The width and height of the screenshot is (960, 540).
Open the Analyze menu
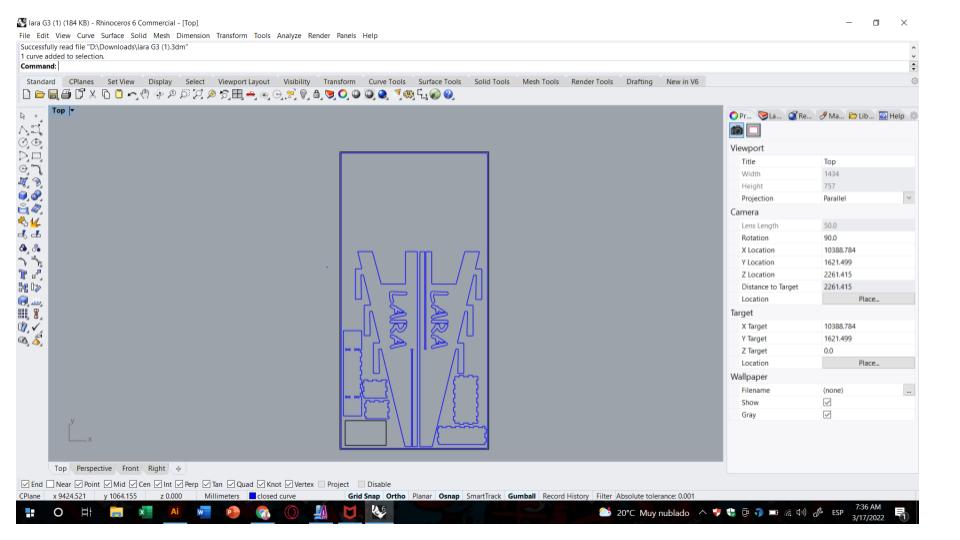click(288, 36)
